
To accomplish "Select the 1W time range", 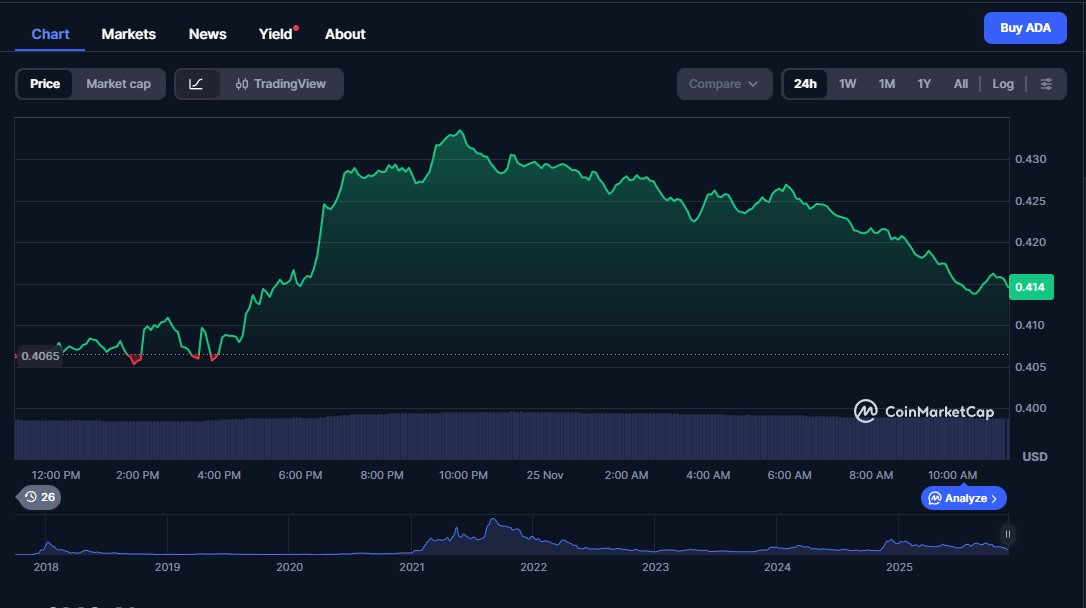I will click(847, 84).
